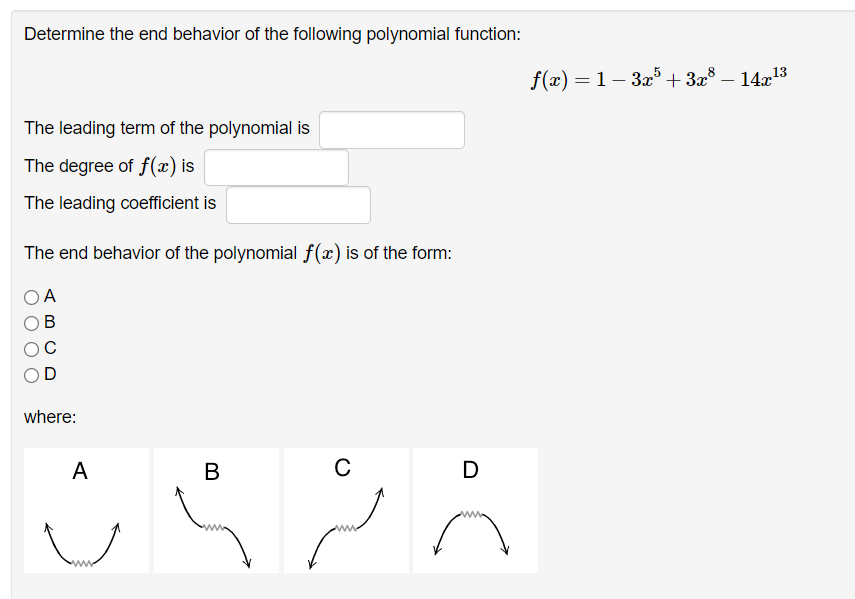Viewport: 855px width, 599px height.
Task: Click the polynomial equation f(x) text
Action: tap(660, 78)
